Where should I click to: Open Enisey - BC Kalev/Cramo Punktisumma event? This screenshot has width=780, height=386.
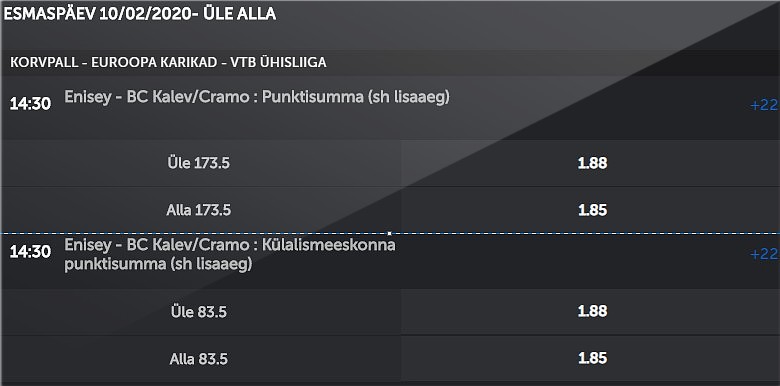point(257,97)
